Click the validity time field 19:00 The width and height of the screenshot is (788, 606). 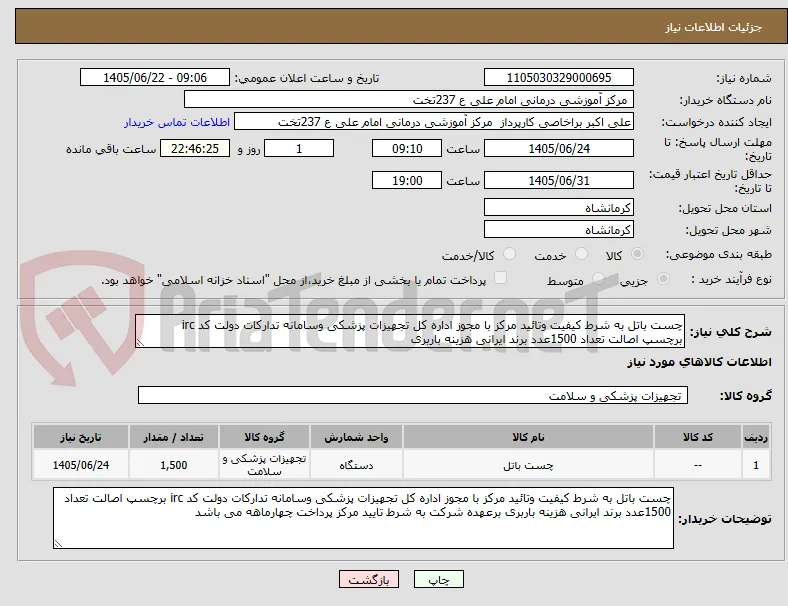(x=407, y=180)
